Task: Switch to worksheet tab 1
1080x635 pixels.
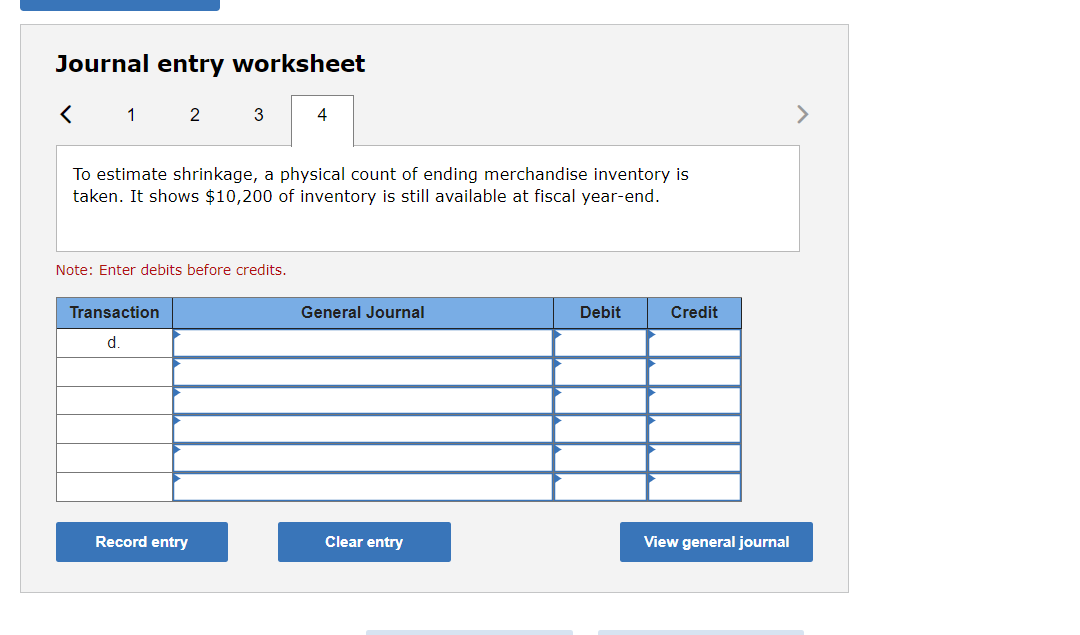Action: point(131,114)
